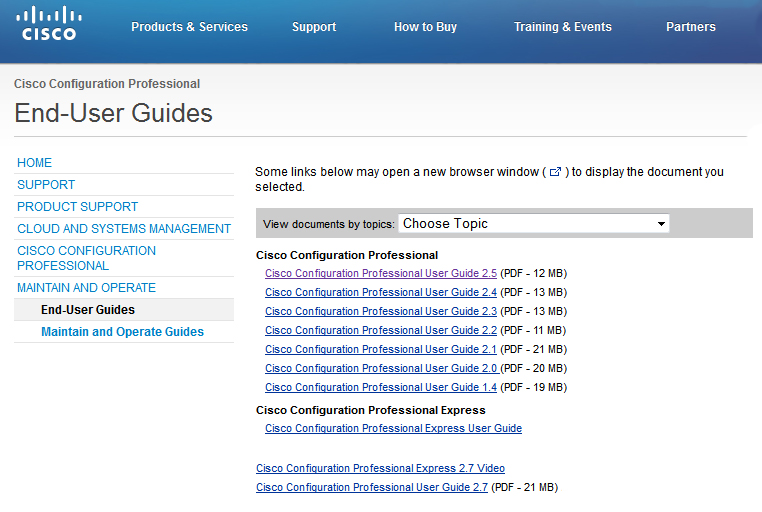Open CLOUD AND SYSTEMS MANAGEMENT link
Screen dimensions: 762x512
[124, 228]
